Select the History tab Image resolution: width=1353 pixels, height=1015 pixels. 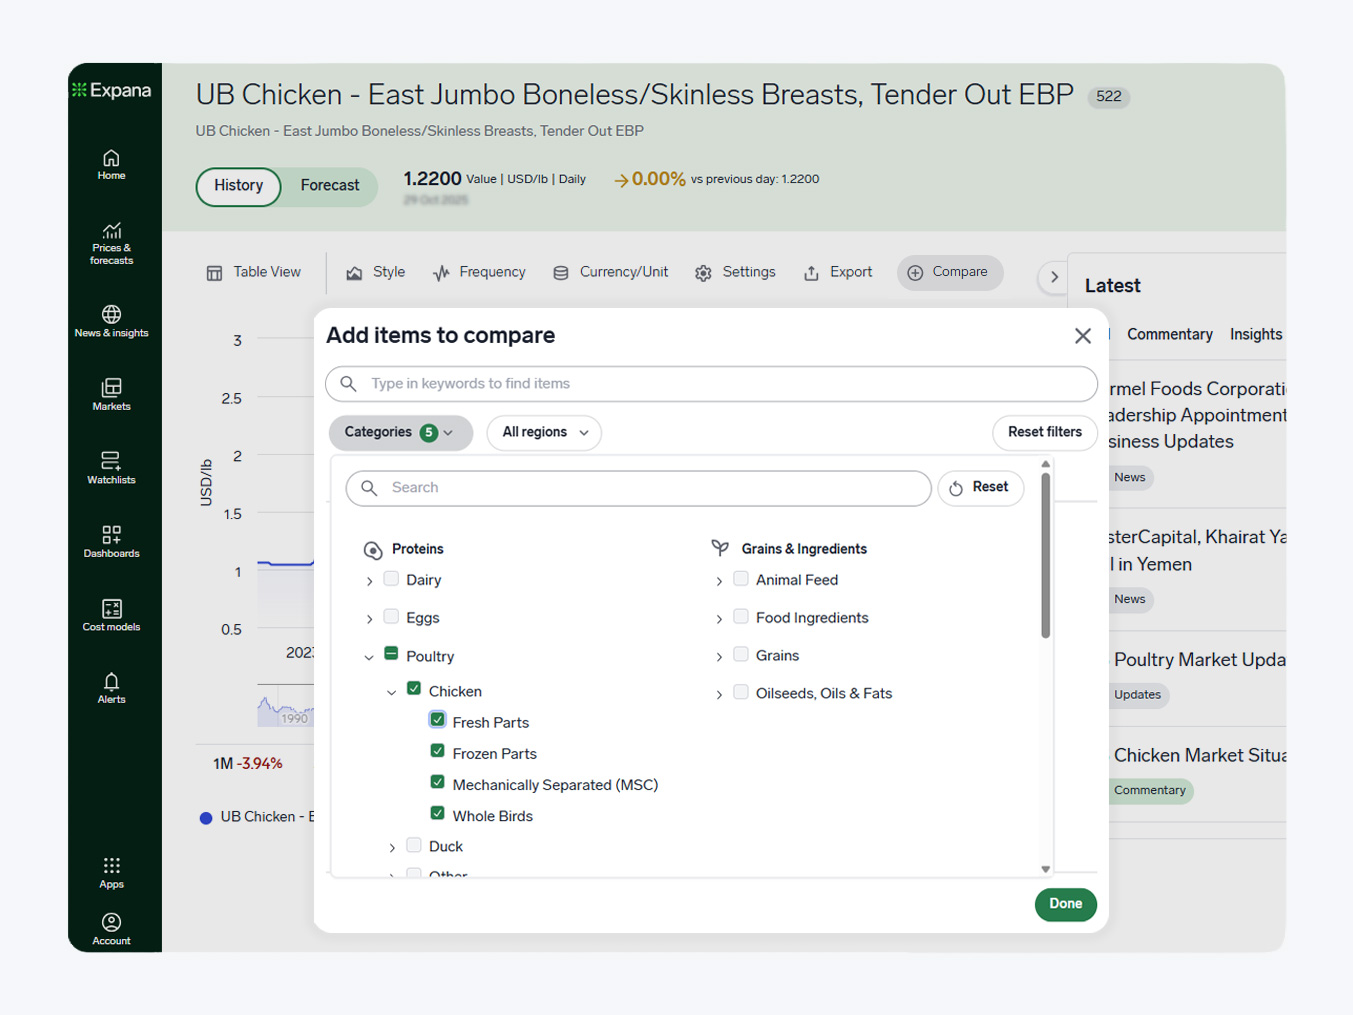(238, 187)
